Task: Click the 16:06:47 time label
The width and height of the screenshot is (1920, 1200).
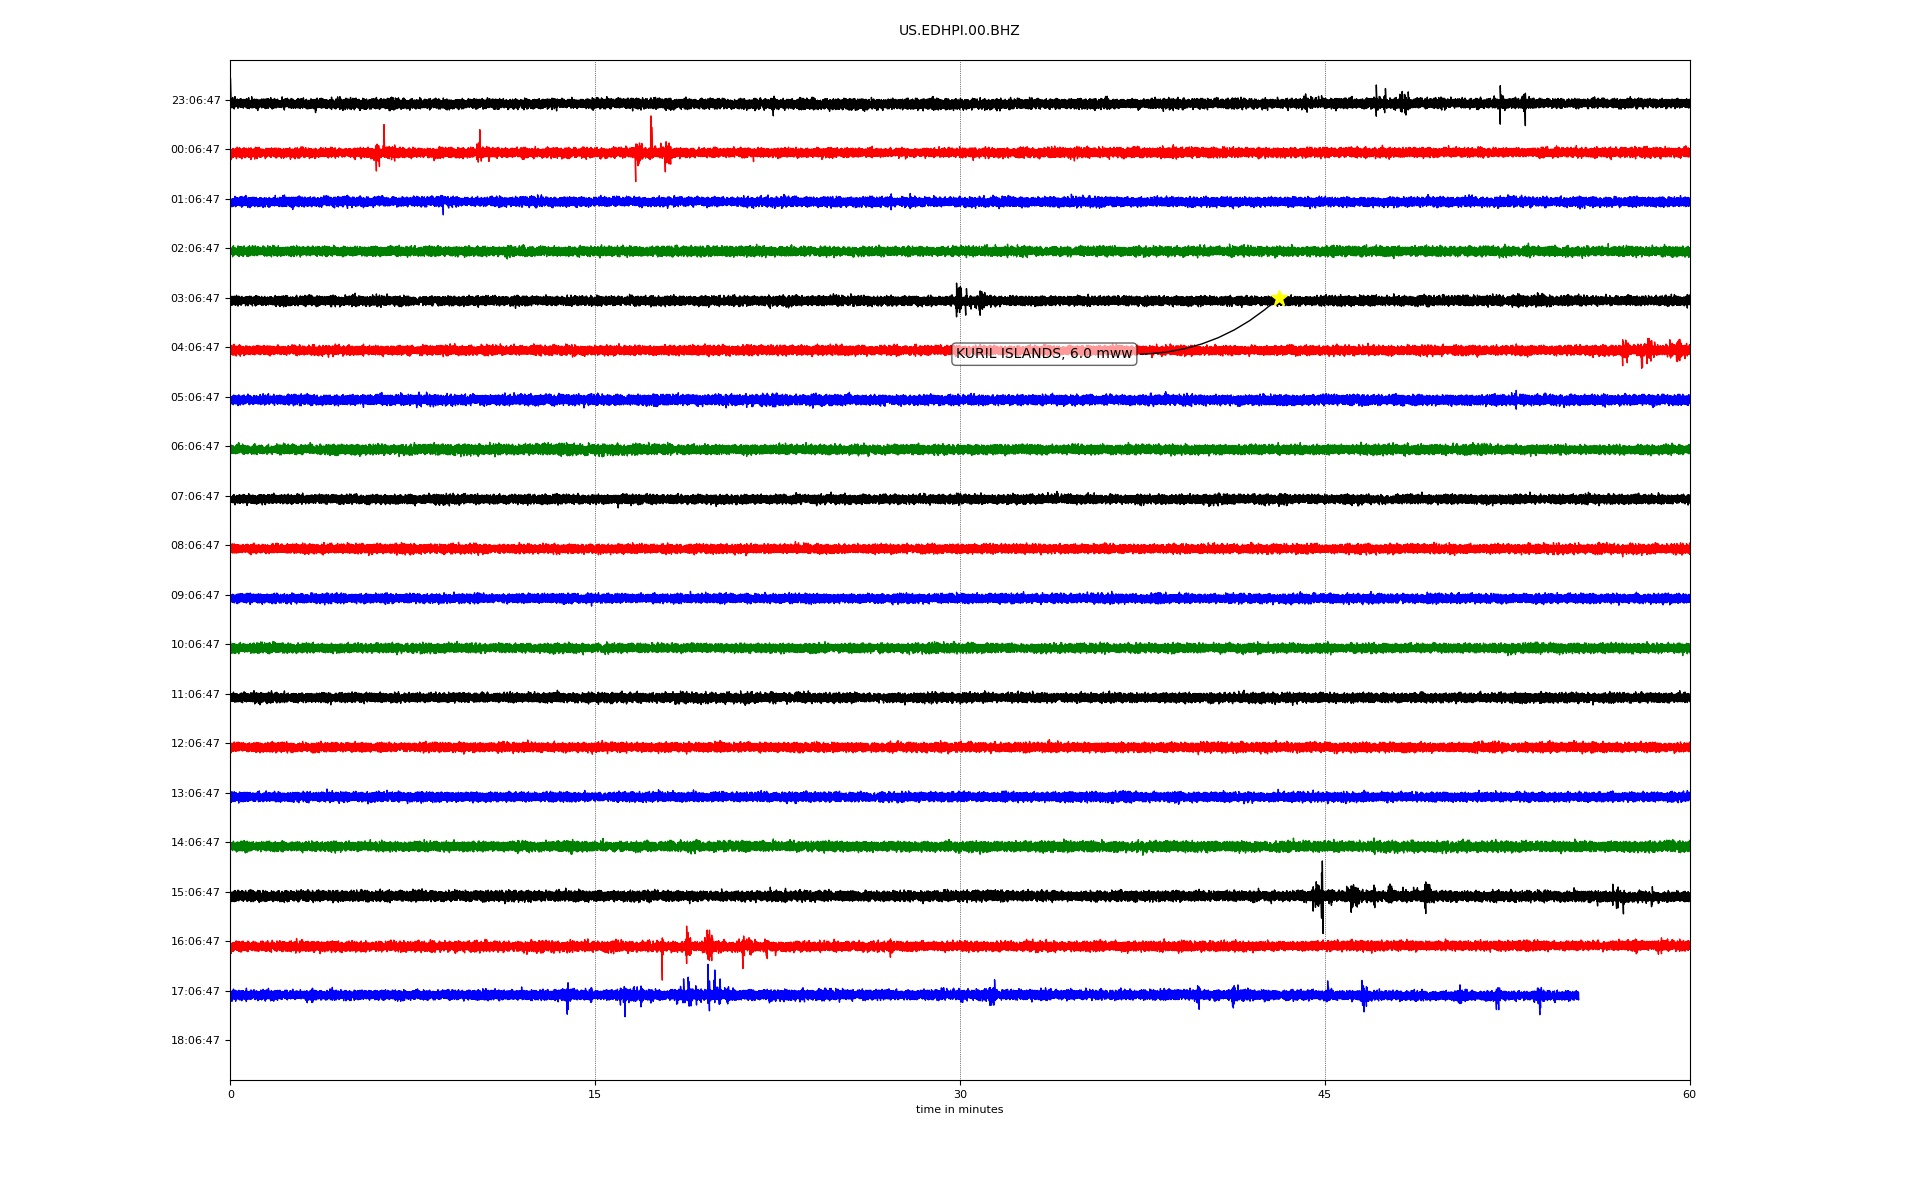Action: pos(196,942)
